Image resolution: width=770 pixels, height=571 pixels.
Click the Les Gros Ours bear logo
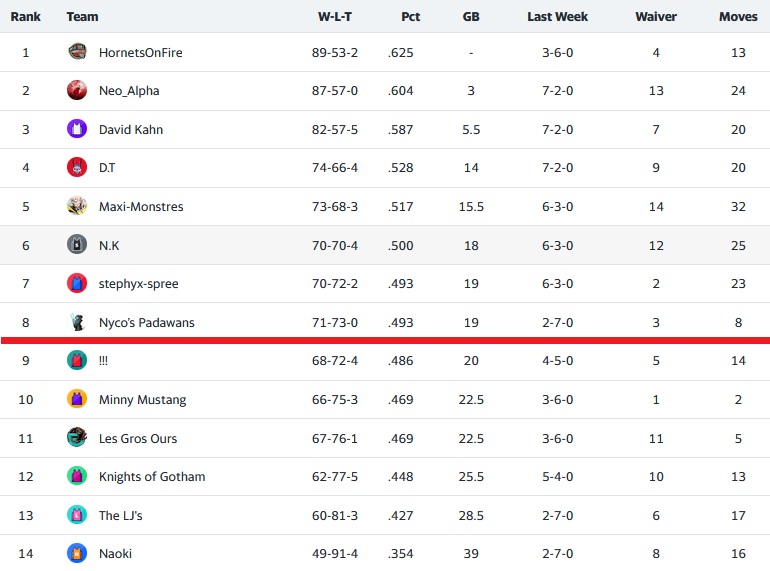click(x=77, y=437)
